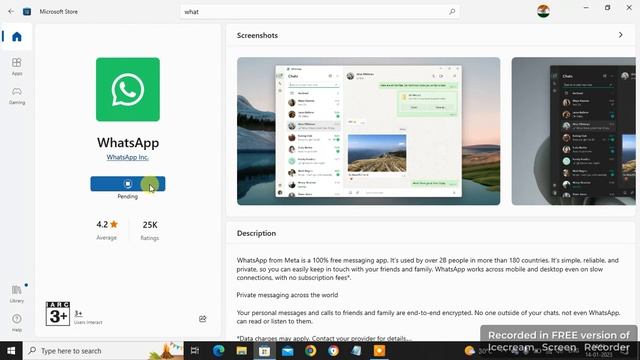Open File Explorer from taskbar
The width and height of the screenshot is (640, 360).
click(241, 351)
